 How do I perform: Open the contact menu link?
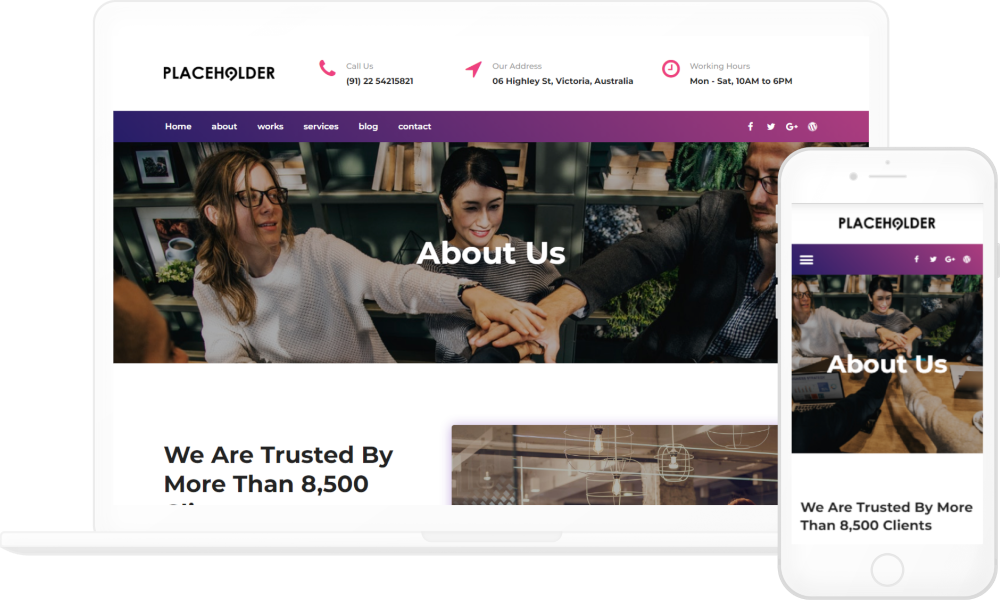(415, 126)
